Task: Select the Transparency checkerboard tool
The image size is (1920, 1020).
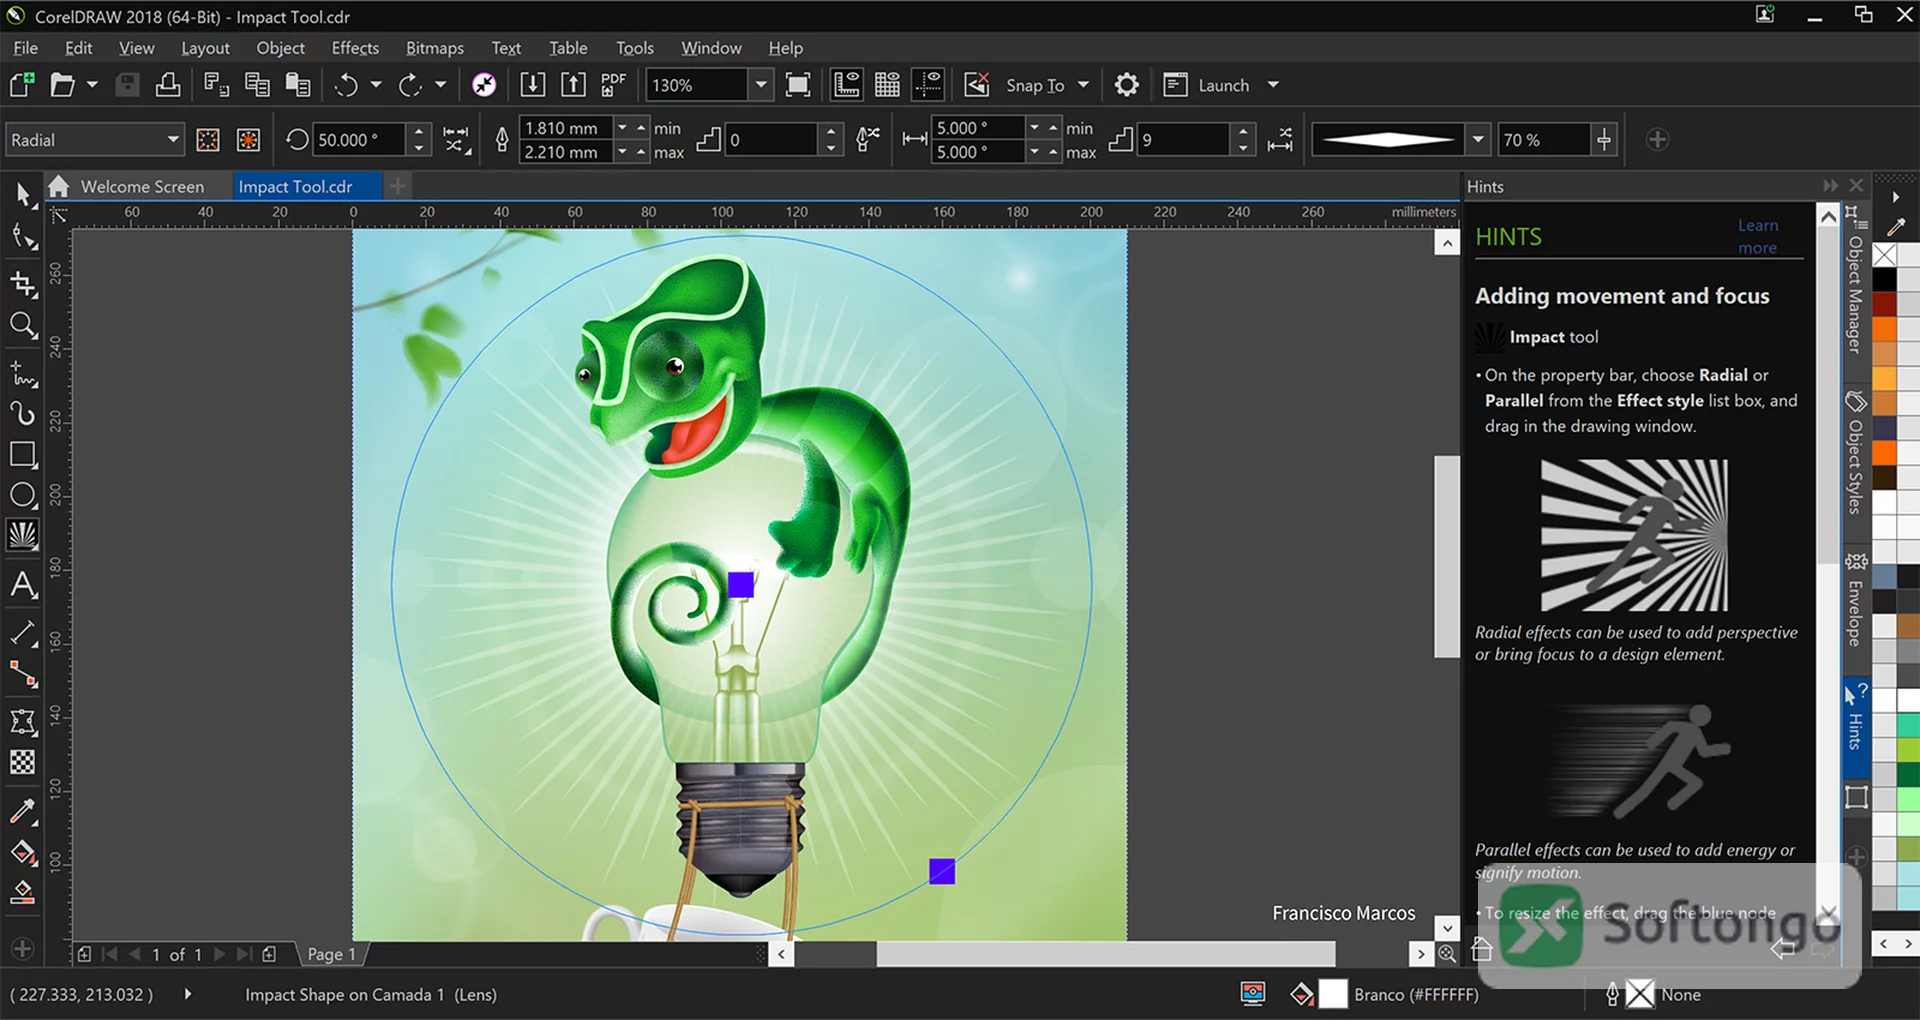Action: 23,762
